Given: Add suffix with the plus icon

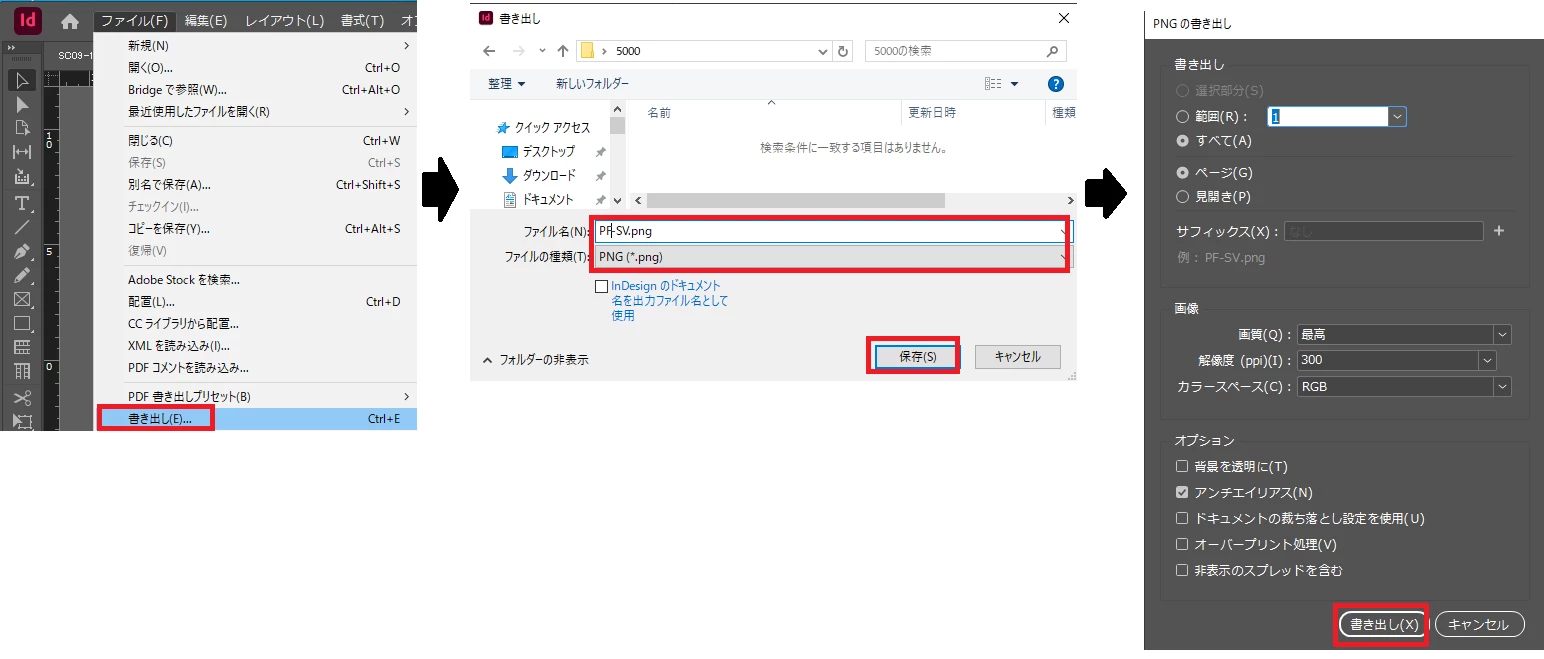Looking at the screenshot, I should pos(1498,231).
